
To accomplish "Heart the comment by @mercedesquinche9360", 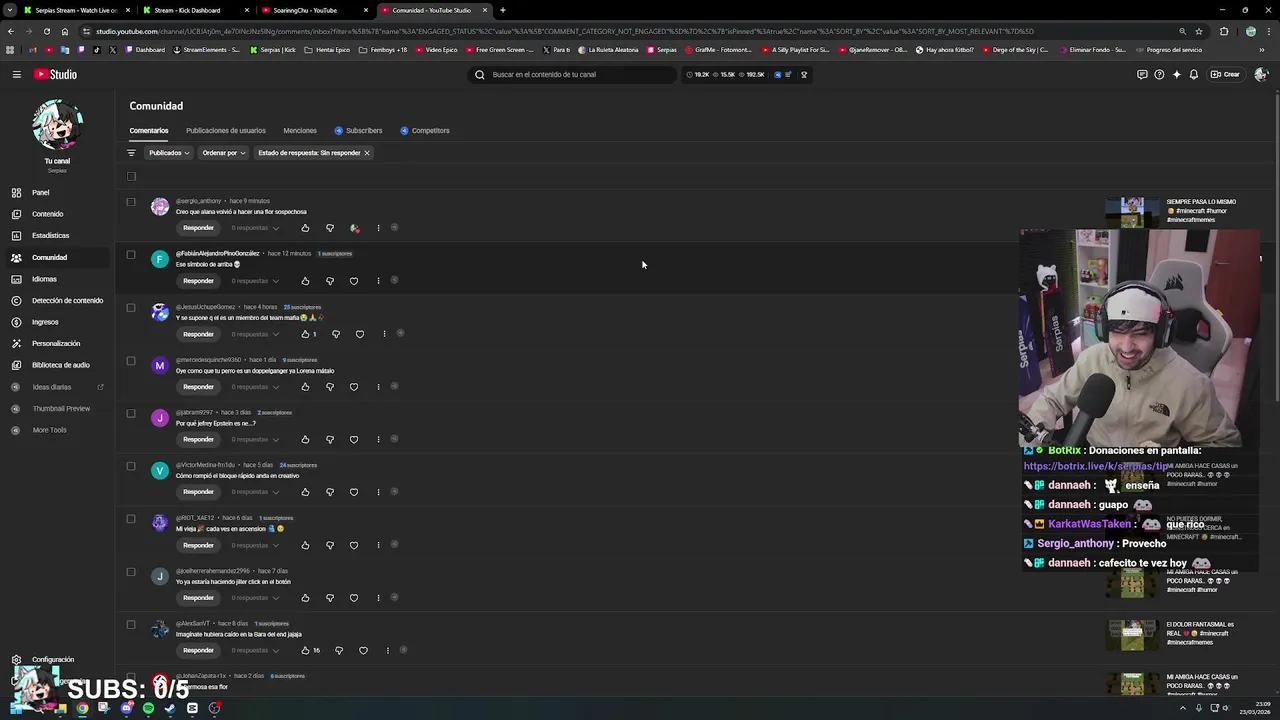I will [354, 387].
